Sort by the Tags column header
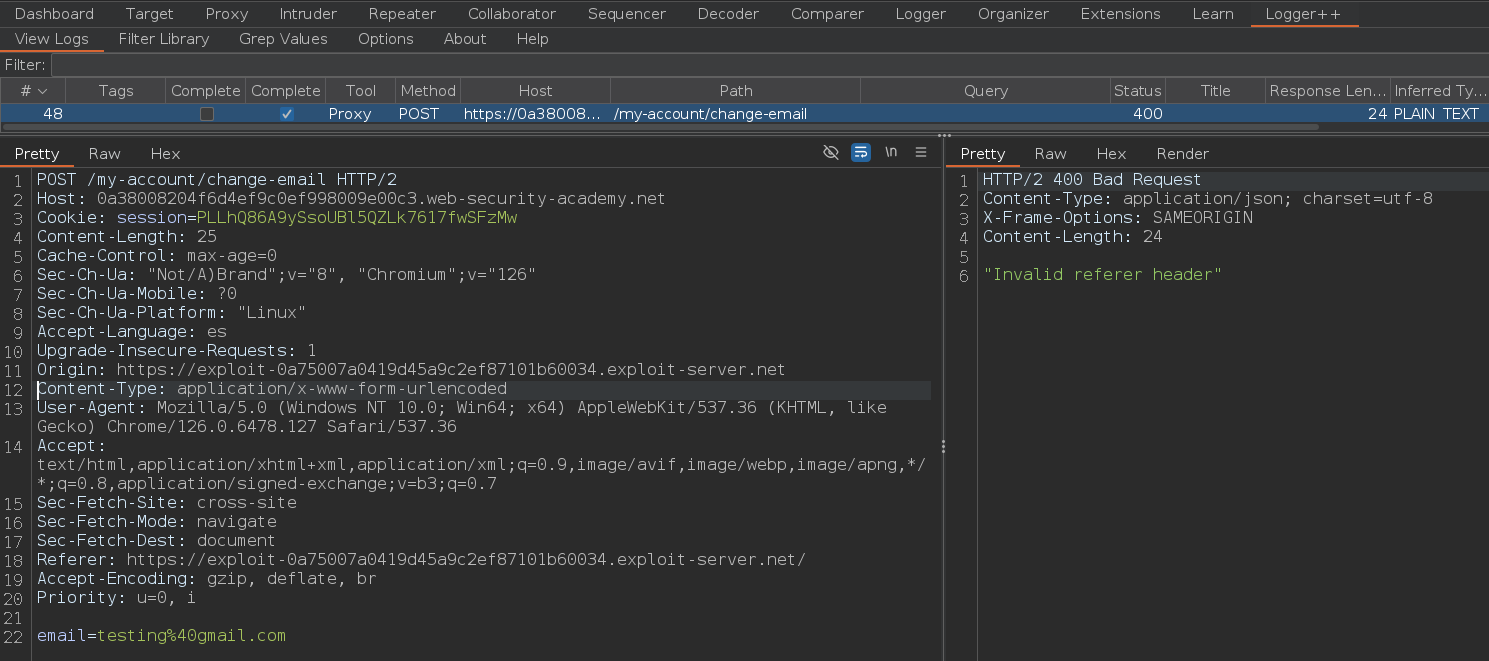 [x=116, y=91]
